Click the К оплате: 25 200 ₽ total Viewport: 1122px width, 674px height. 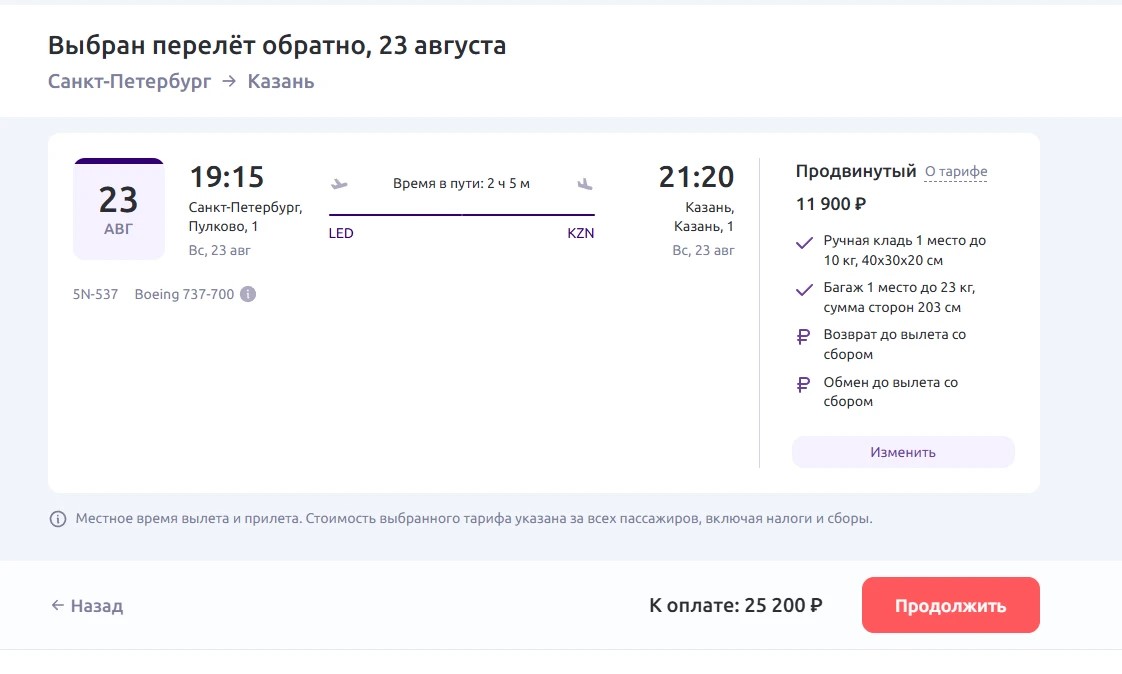736,605
